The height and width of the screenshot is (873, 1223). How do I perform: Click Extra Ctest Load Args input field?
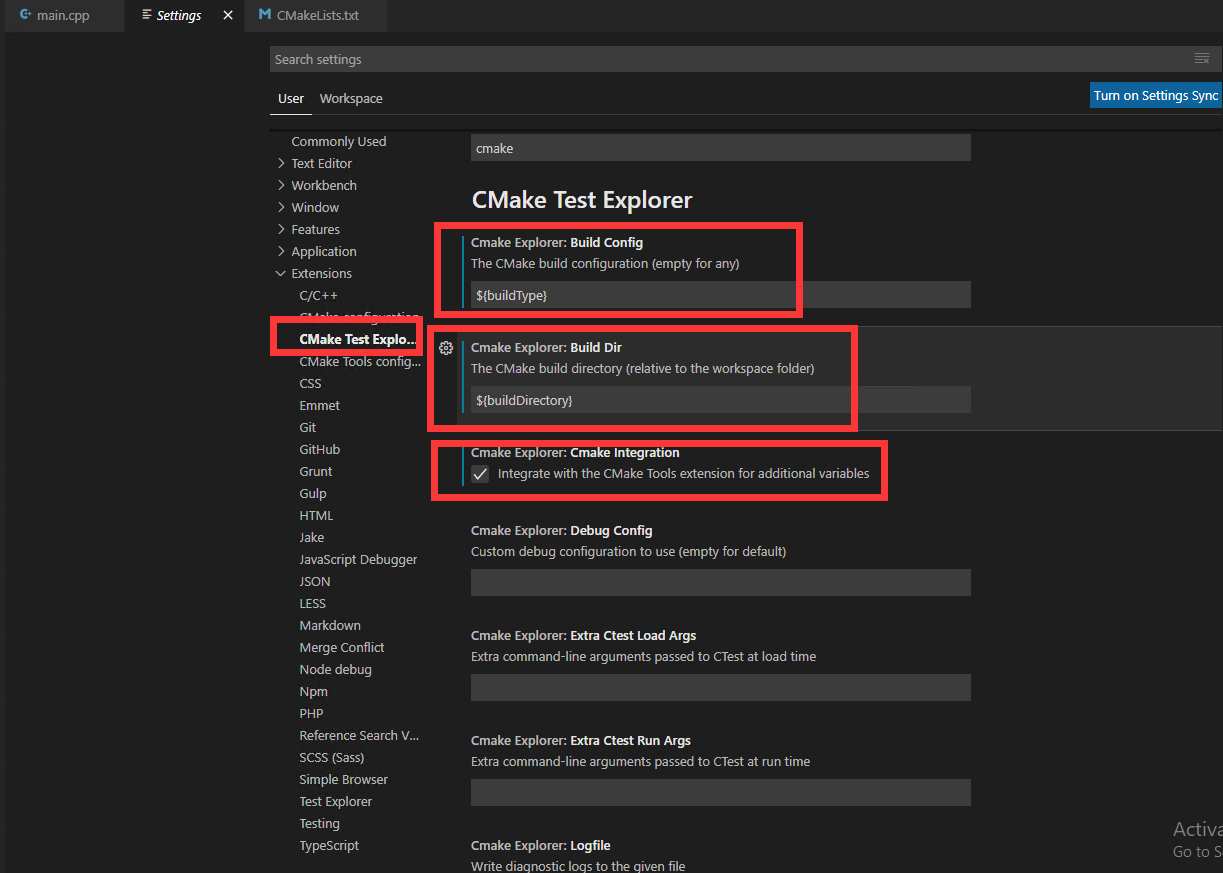720,687
